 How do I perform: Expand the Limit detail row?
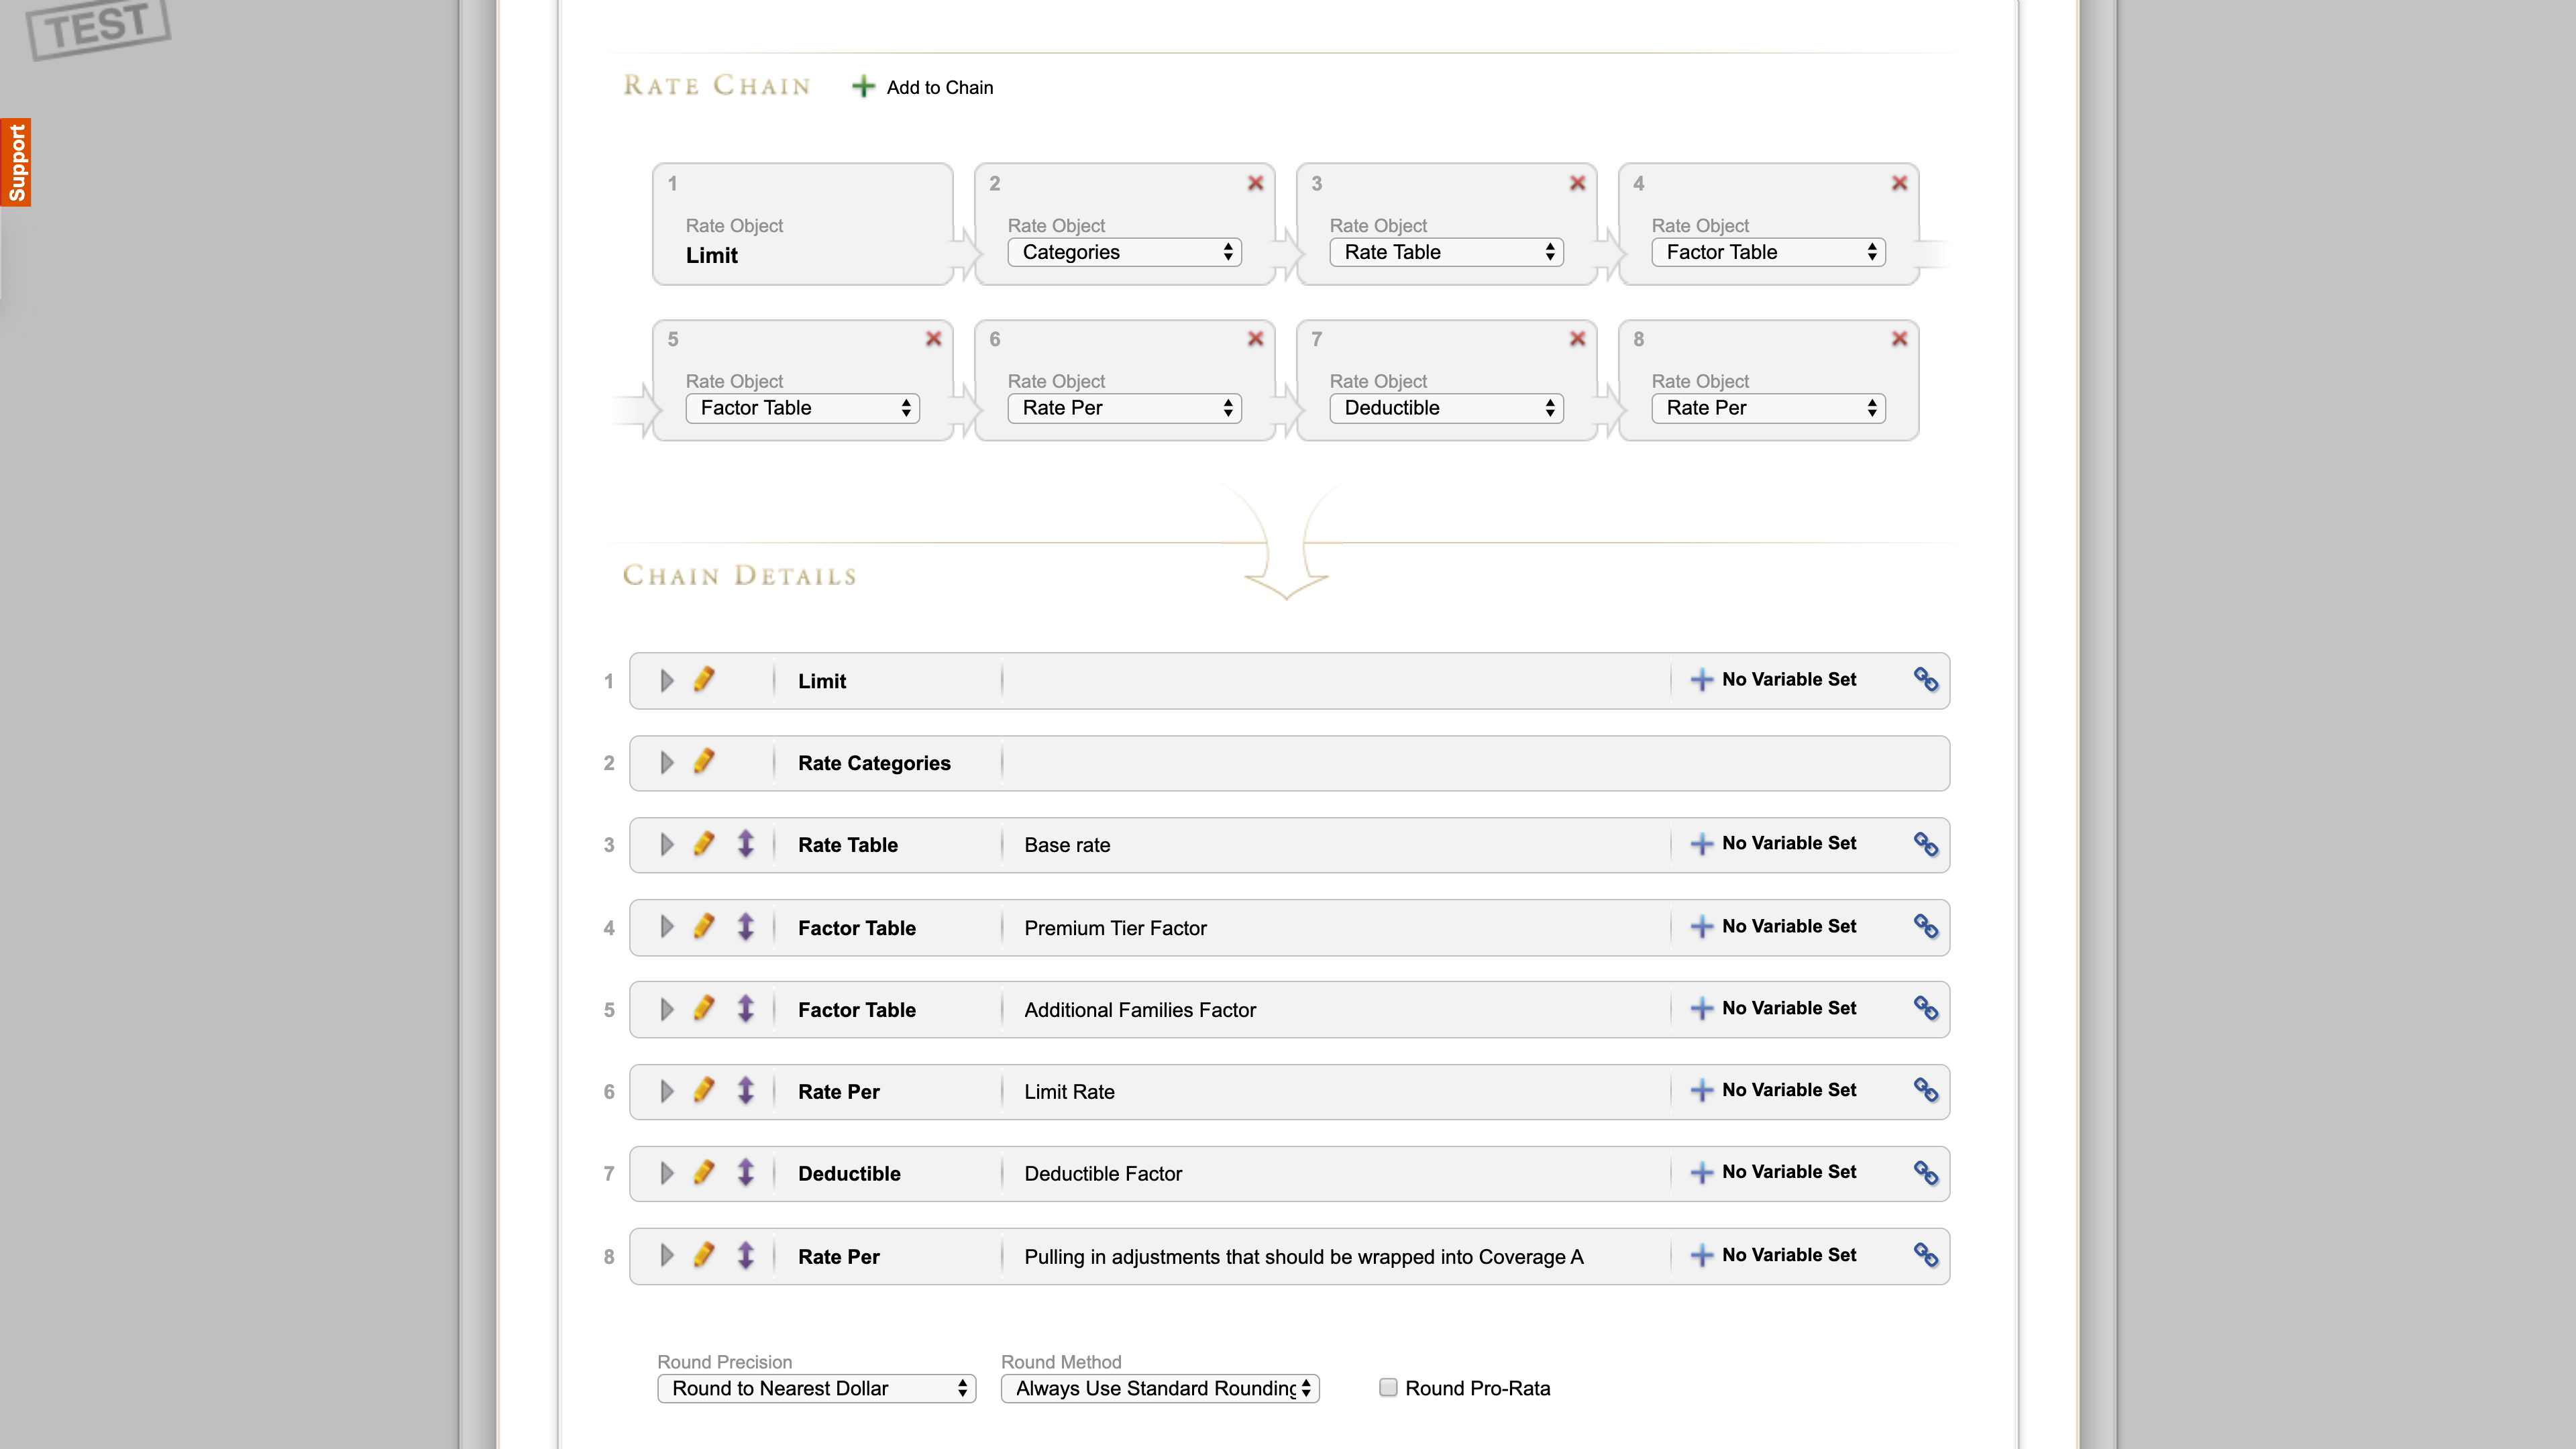click(x=667, y=681)
